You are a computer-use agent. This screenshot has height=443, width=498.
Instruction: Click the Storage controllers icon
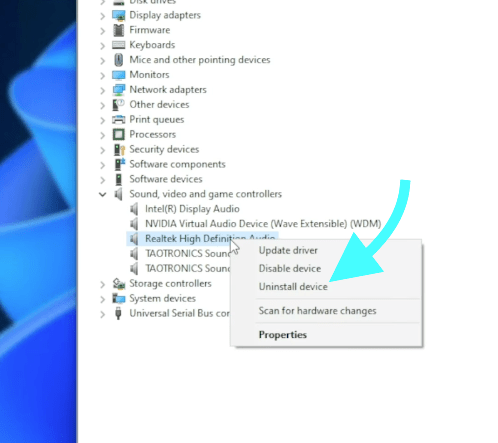(x=119, y=284)
